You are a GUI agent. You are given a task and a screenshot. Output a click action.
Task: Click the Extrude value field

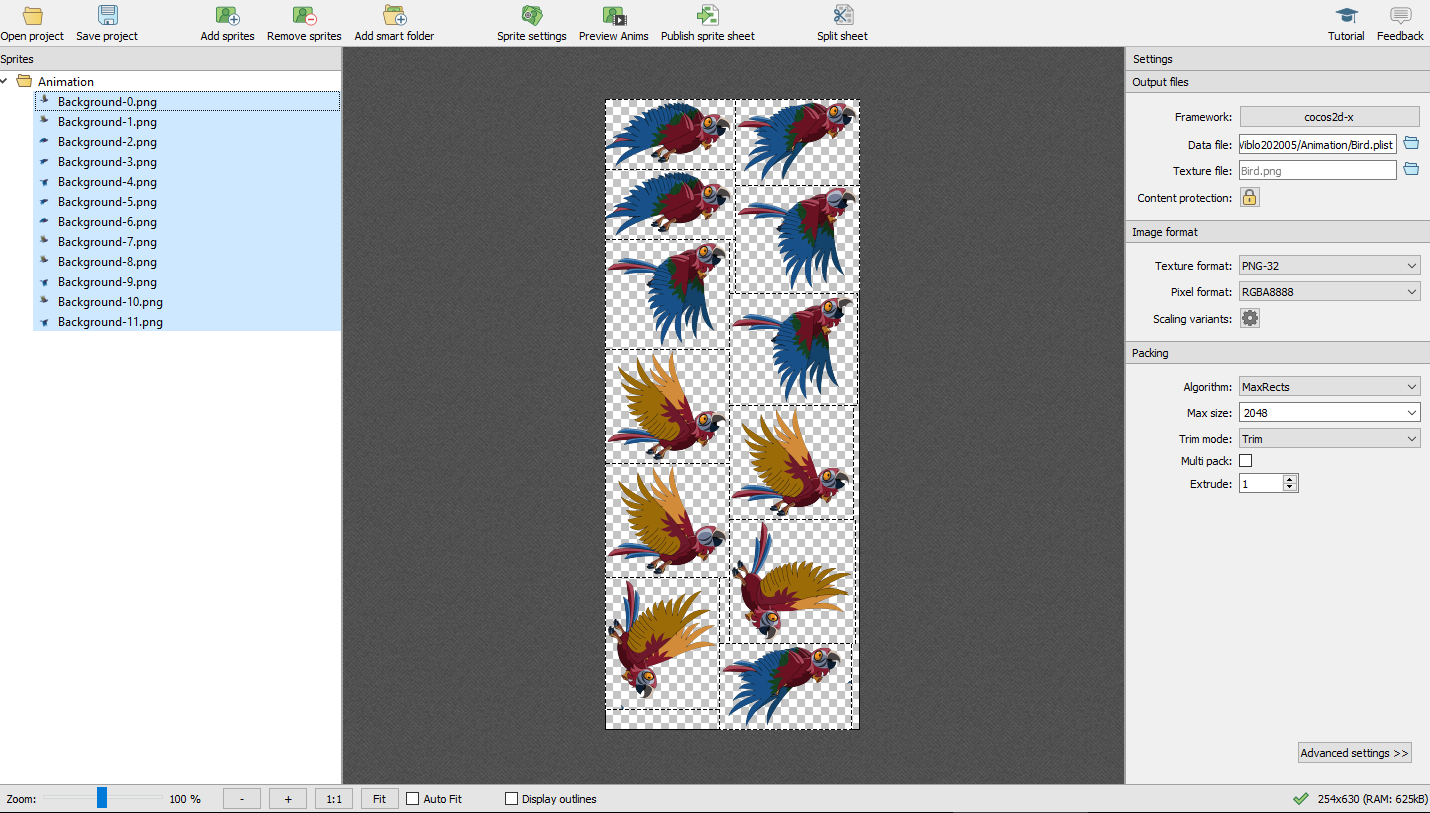point(1261,484)
